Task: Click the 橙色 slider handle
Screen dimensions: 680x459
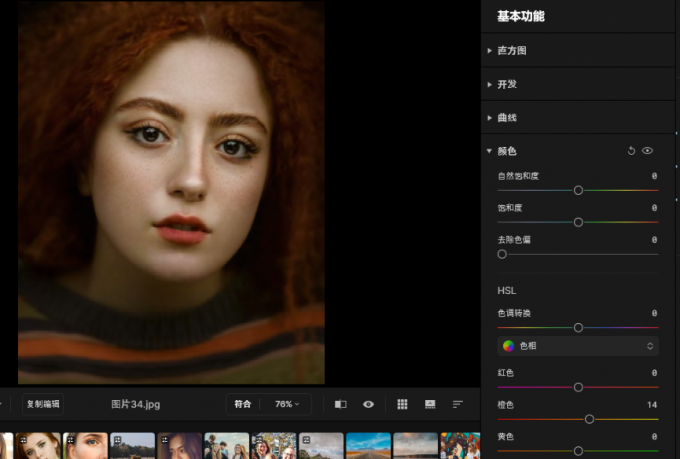Action: point(589,419)
